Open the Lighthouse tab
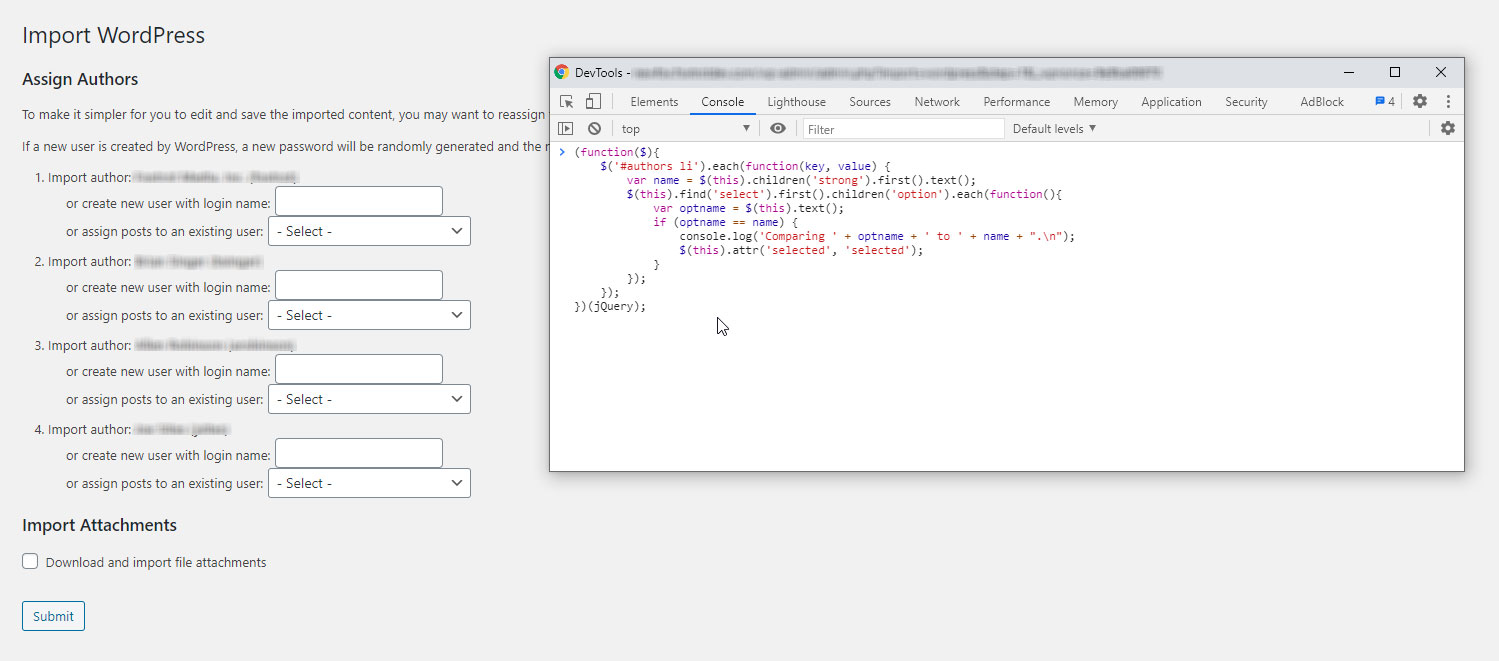 pyautogui.click(x=797, y=102)
